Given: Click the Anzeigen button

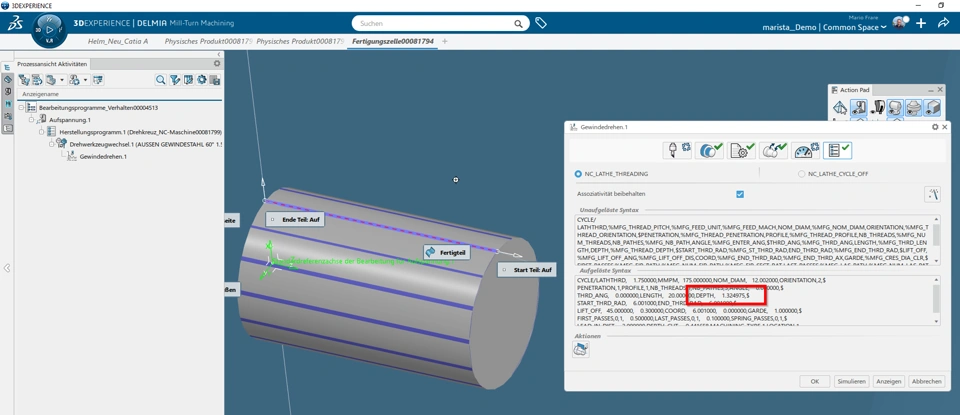Looking at the screenshot, I should (x=888, y=381).
